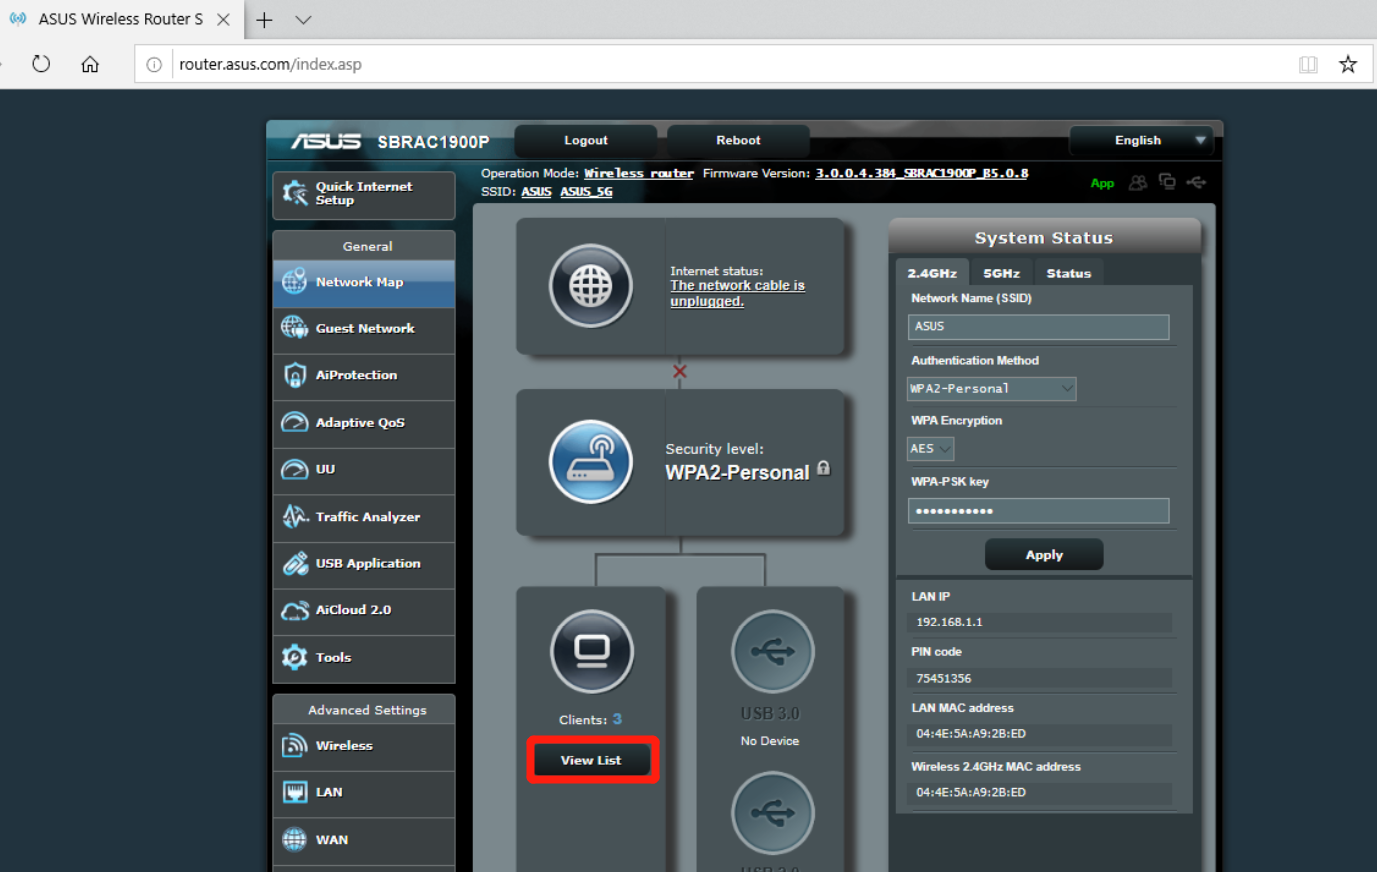Click the favorites star icon in address bar
This screenshot has width=1377, height=872.
[1348, 64]
